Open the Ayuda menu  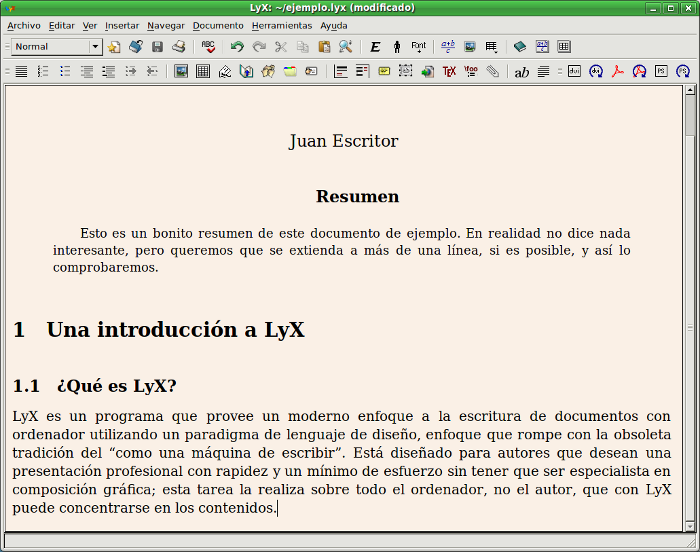tap(333, 26)
